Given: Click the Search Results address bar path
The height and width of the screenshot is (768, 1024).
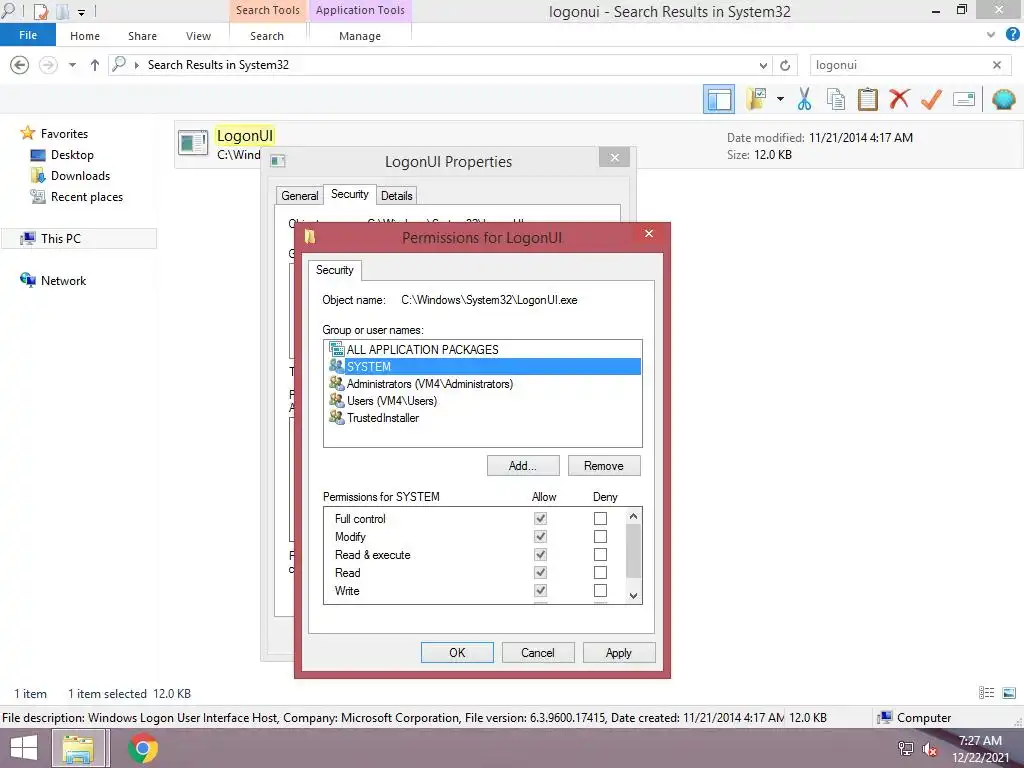Looking at the screenshot, I should coord(218,65).
